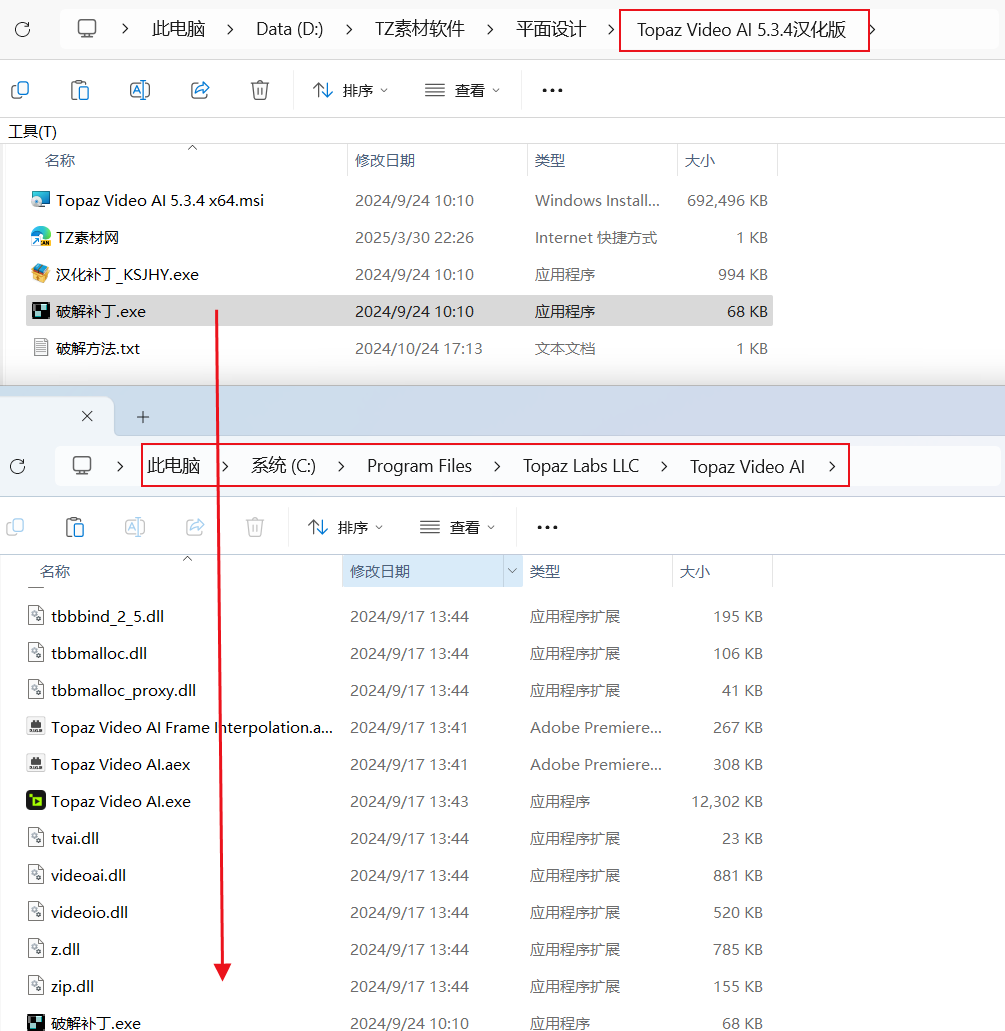The image size is (1005, 1031).
Task: Select the 破解补丁.exe row in the upper window
Action: click(x=399, y=311)
